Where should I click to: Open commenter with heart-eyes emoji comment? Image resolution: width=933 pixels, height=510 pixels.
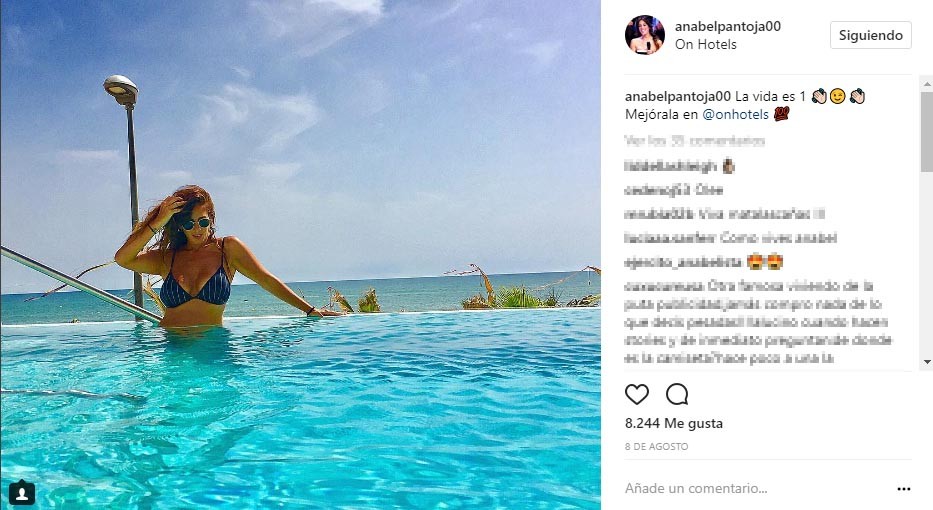[683, 262]
